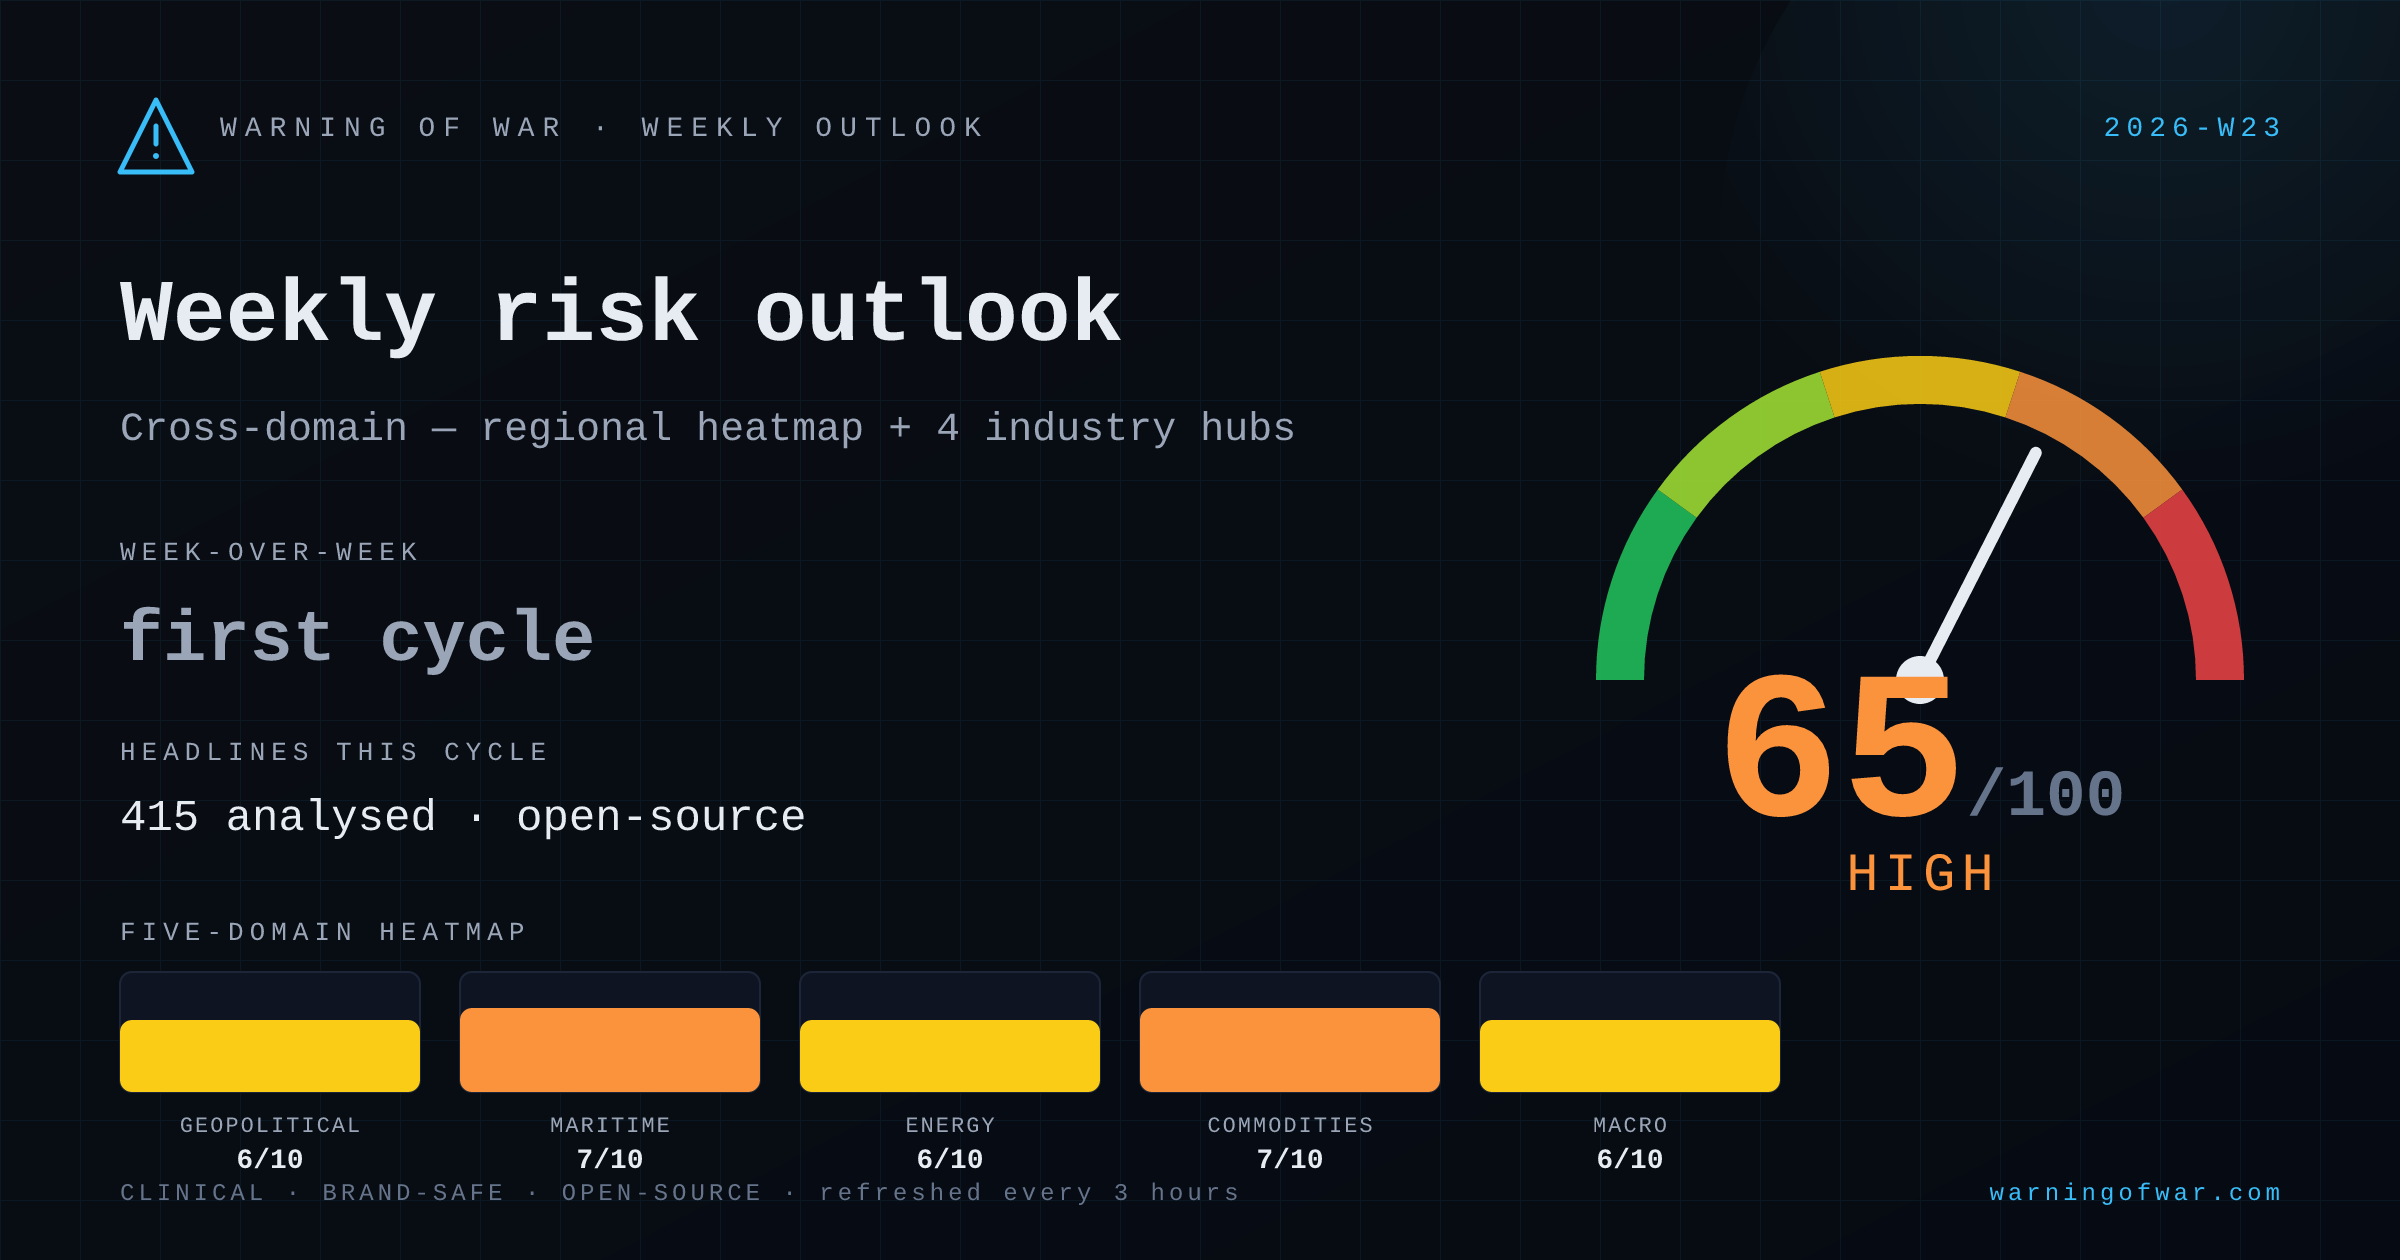Image resolution: width=2400 pixels, height=1260 pixels.
Task: Click the dark green gauge segment
Action: click(1638, 590)
